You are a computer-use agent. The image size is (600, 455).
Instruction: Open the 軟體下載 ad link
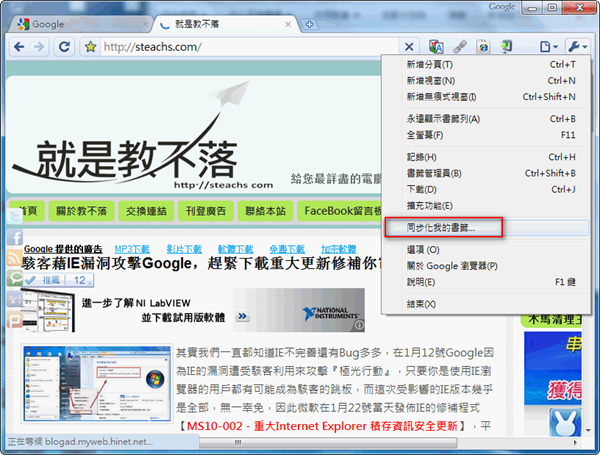235,250
